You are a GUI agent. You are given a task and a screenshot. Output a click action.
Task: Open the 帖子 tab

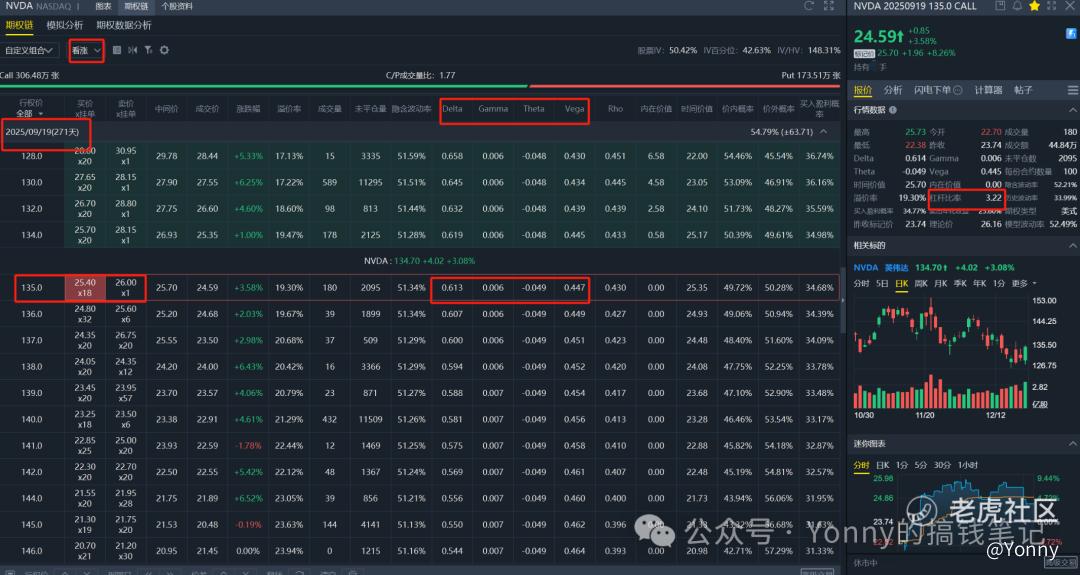click(1024, 90)
